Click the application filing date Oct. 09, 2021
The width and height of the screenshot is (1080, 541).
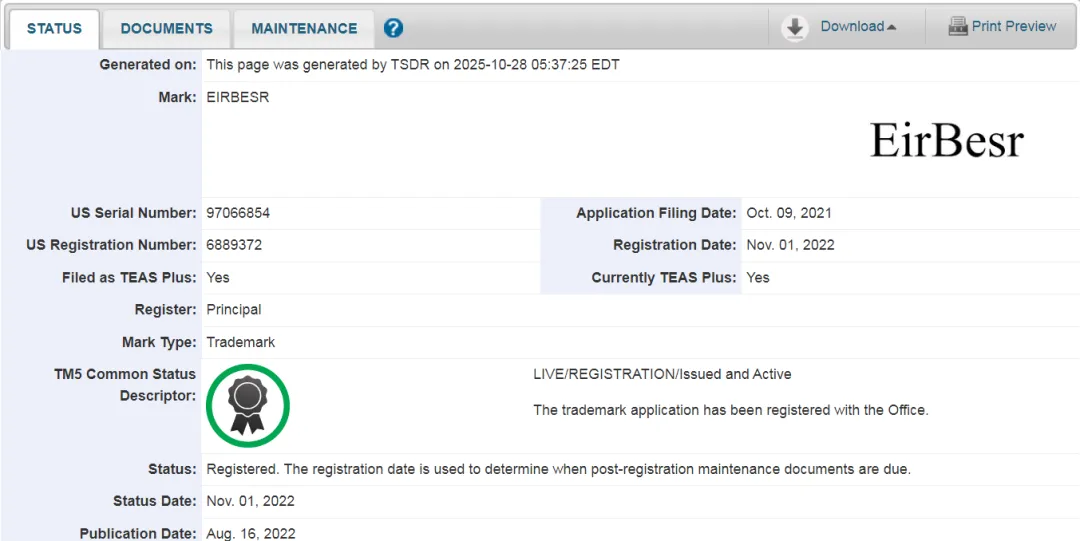[x=789, y=213]
